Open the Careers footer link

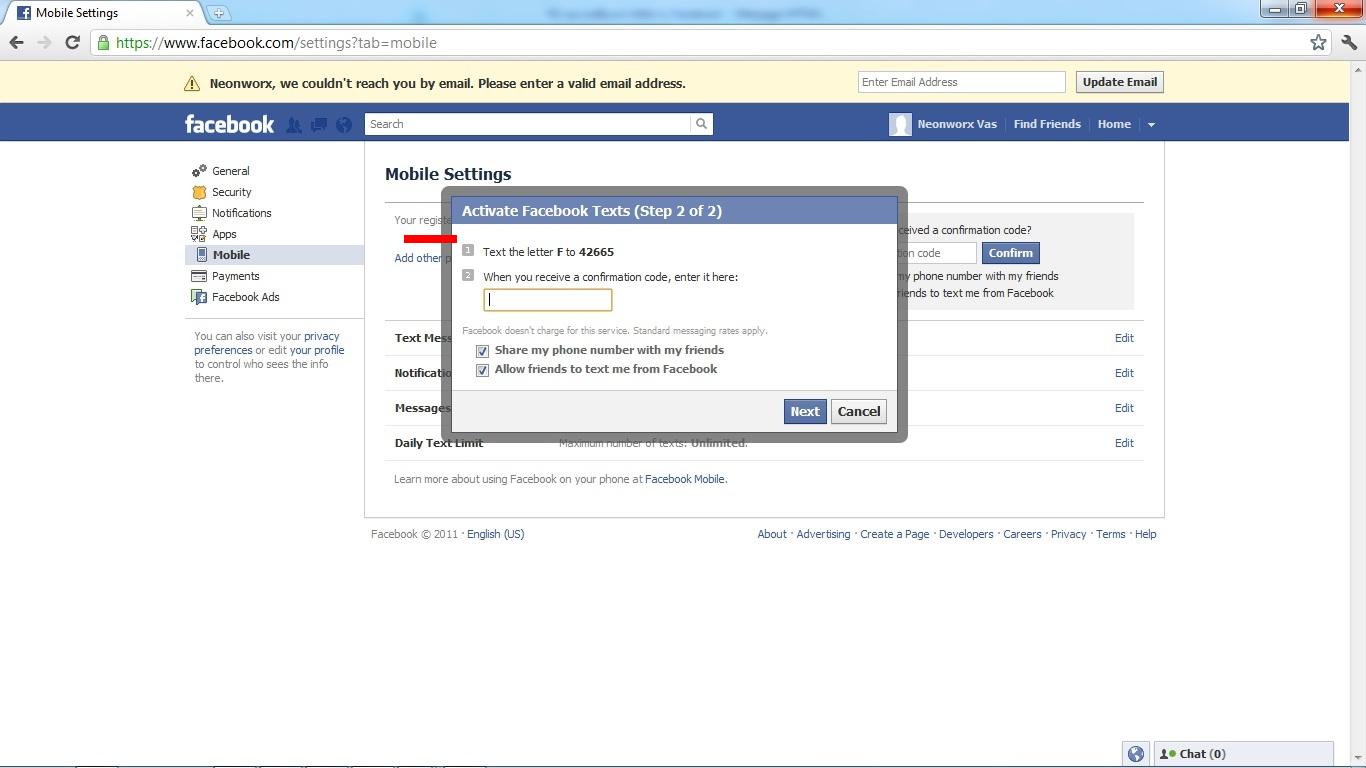(x=1022, y=534)
